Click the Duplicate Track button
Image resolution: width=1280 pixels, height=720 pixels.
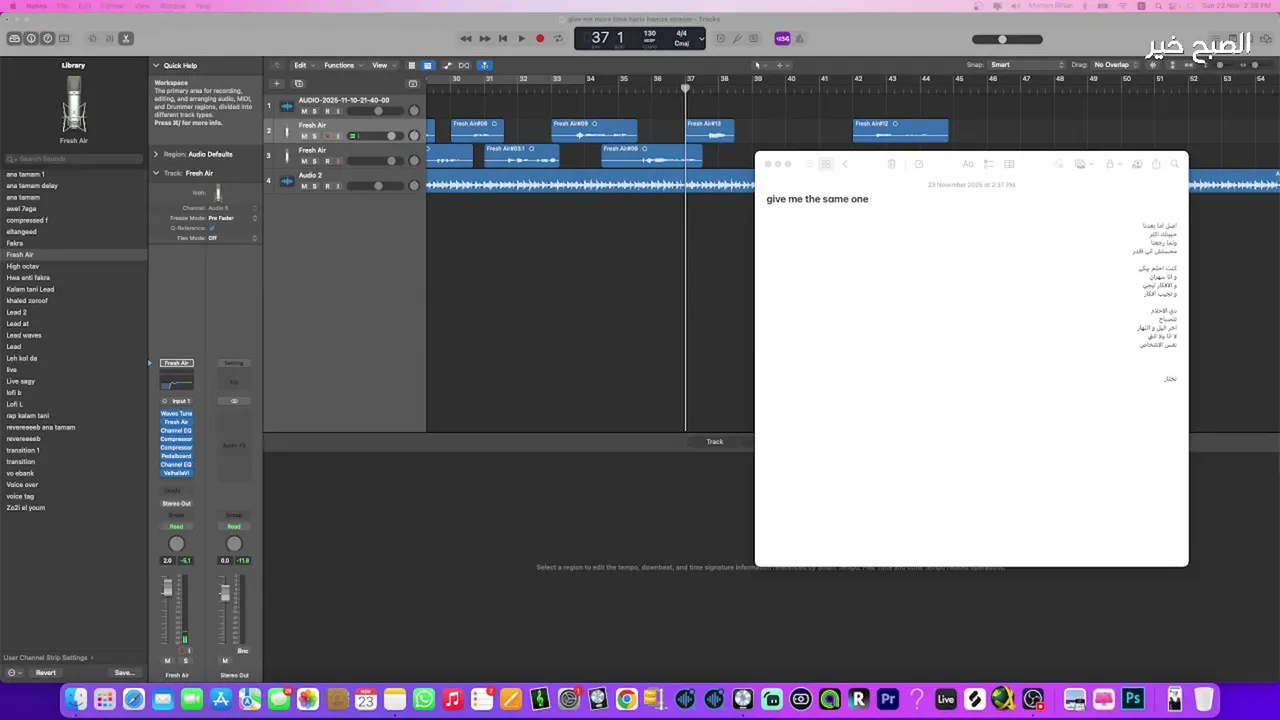[298, 83]
